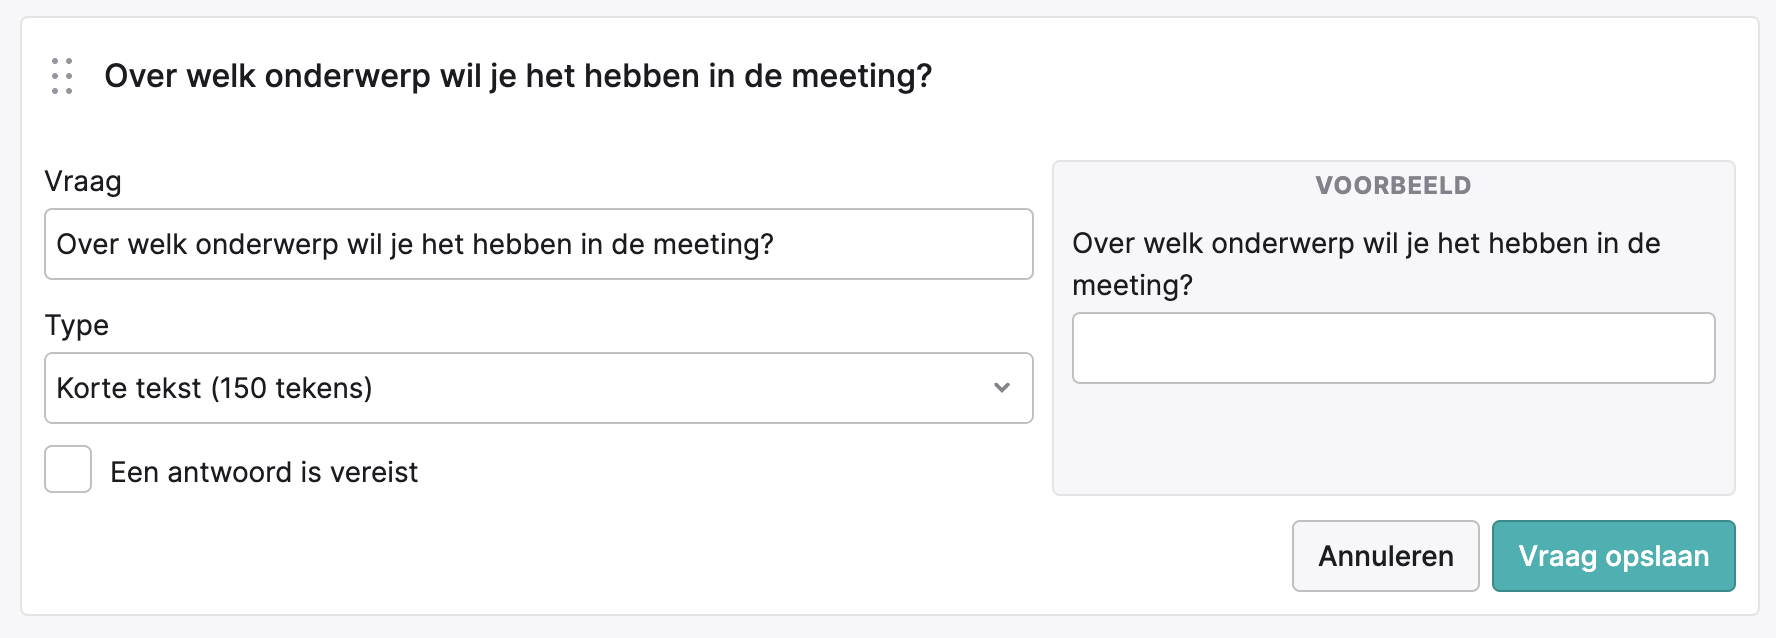Click the question text inside the preview
This screenshot has height=638, width=1776.
click(x=1366, y=264)
